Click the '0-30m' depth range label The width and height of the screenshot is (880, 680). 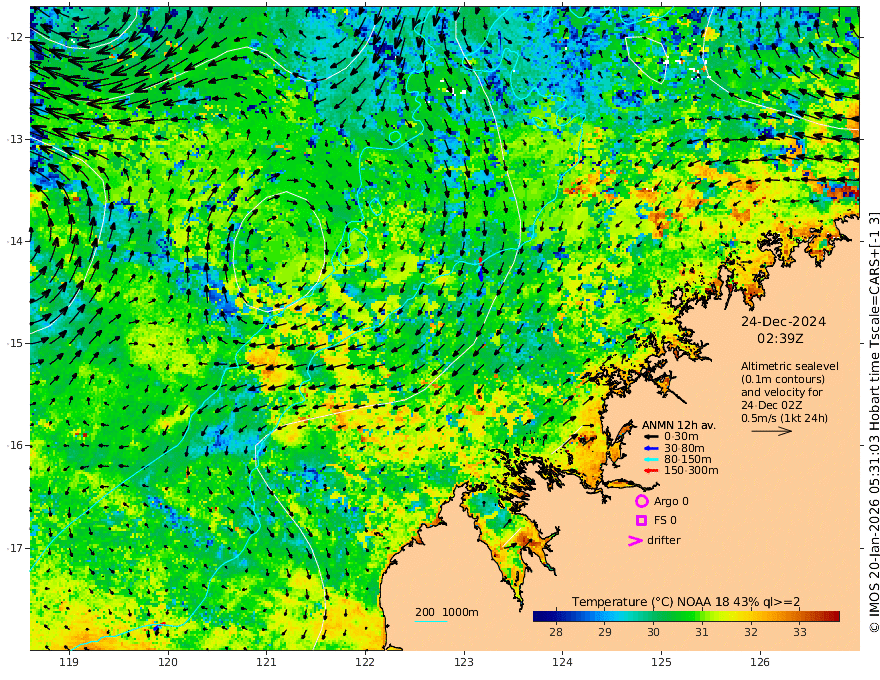pyautogui.click(x=681, y=437)
